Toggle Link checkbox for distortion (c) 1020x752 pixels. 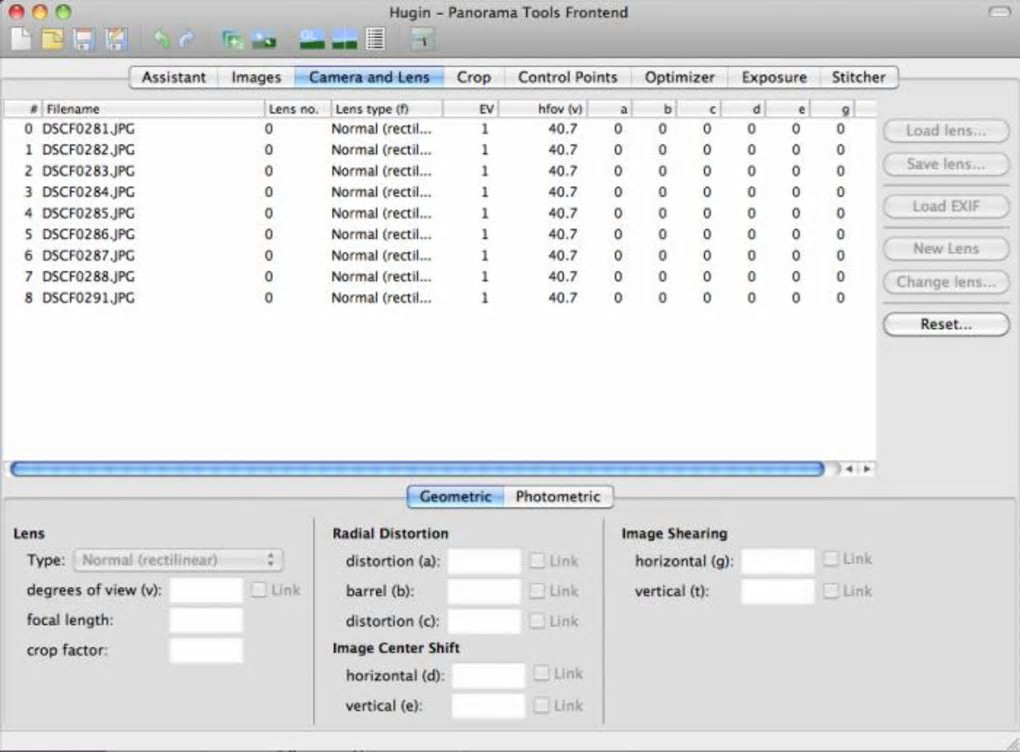pos(537,621)
